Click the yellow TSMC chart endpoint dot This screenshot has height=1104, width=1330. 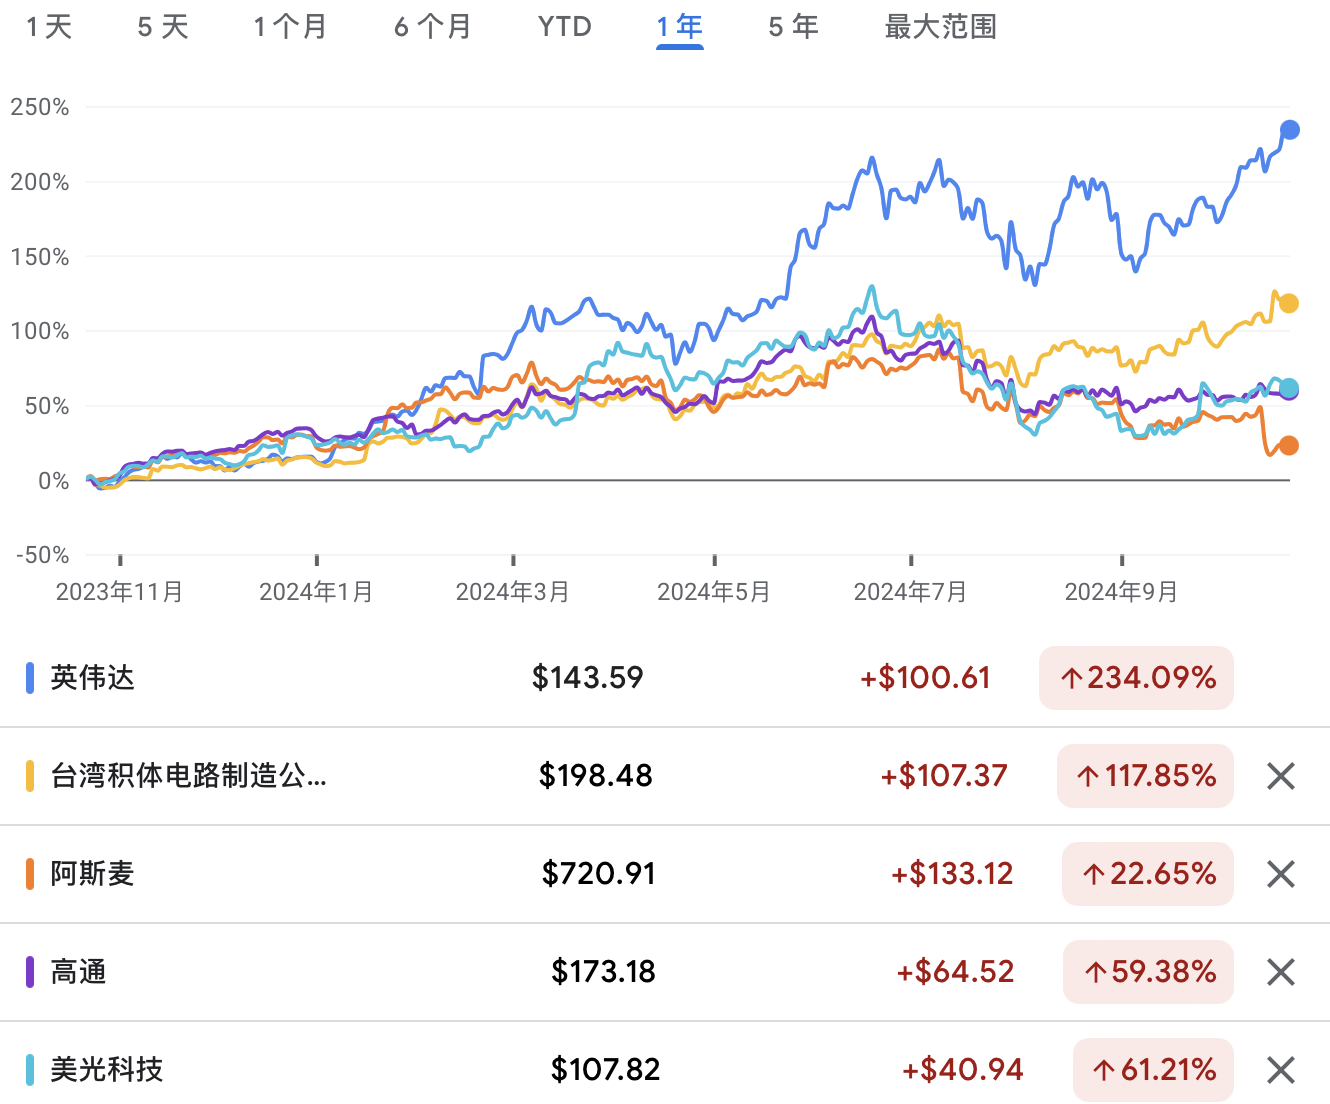pyautogui.click(x=1289, y=303)
